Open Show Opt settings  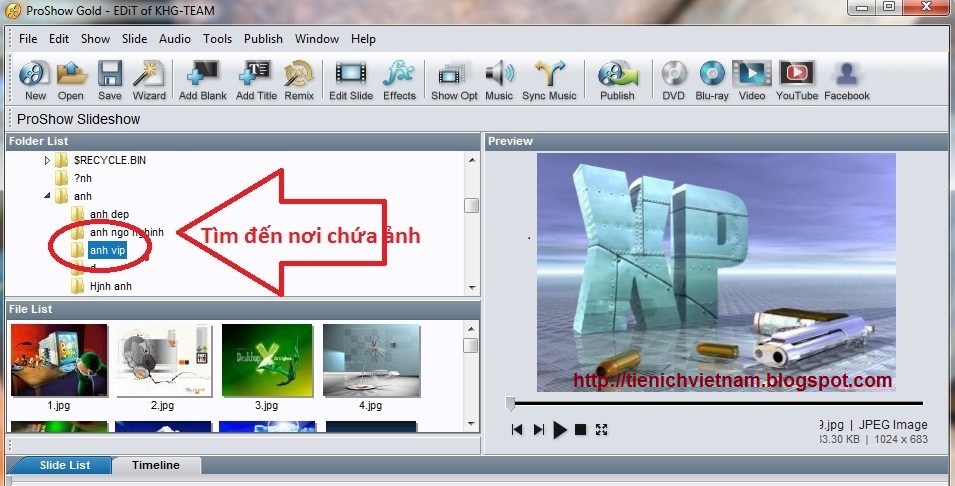[x=454, y=80]
